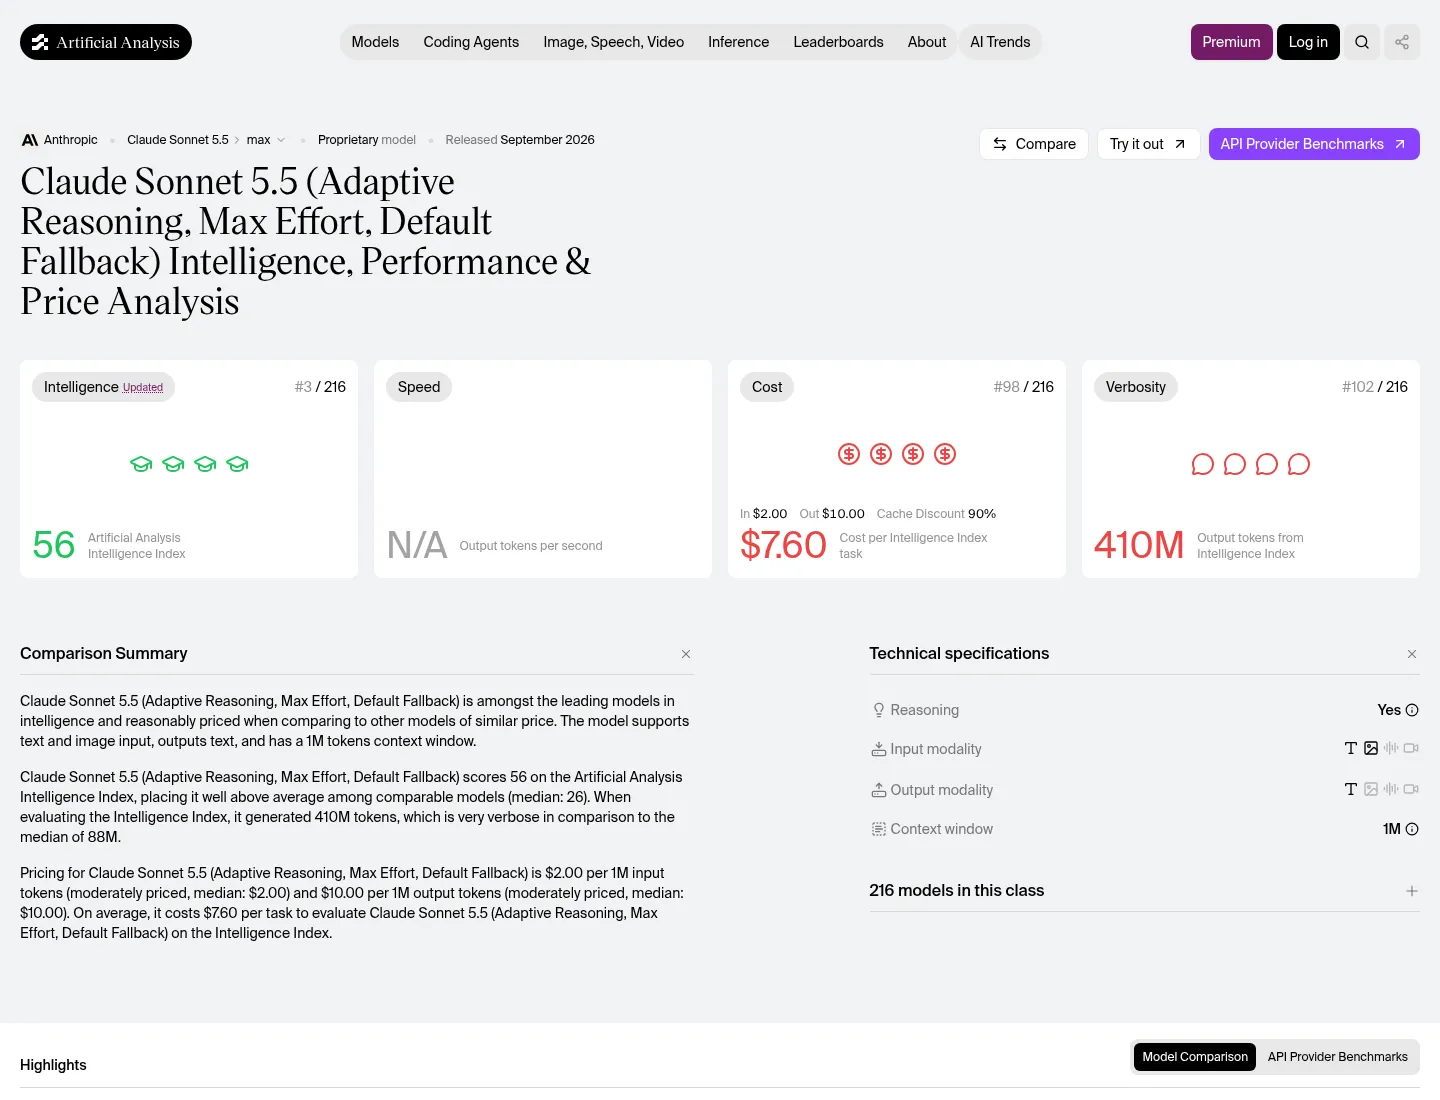This screenshot has width=1440, height=1100.
Task: Click the Reasoning info icon beside Yes
Action: (1412, 710)
